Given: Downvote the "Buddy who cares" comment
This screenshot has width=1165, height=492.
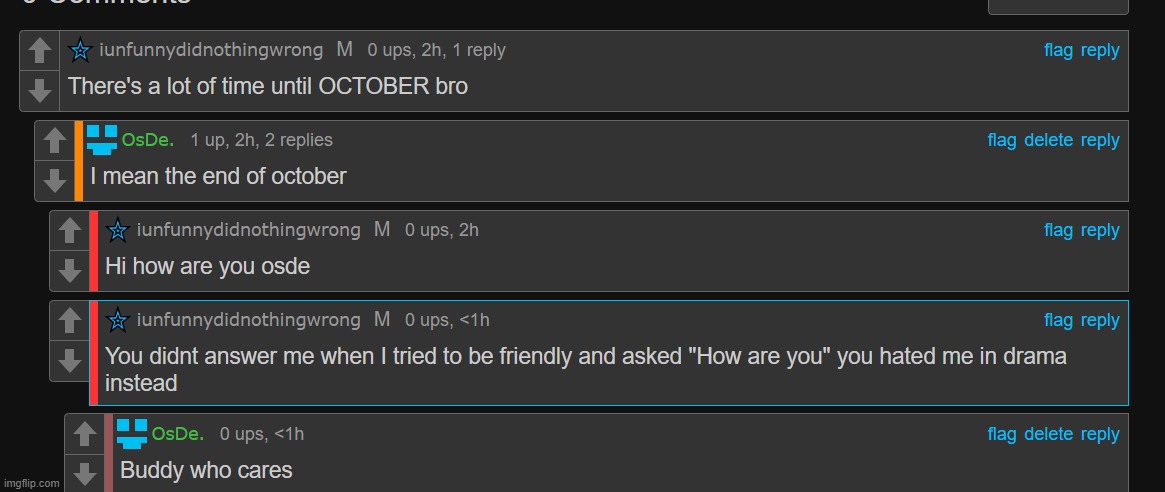Looking at the screenshot, I should coord(84,473).
